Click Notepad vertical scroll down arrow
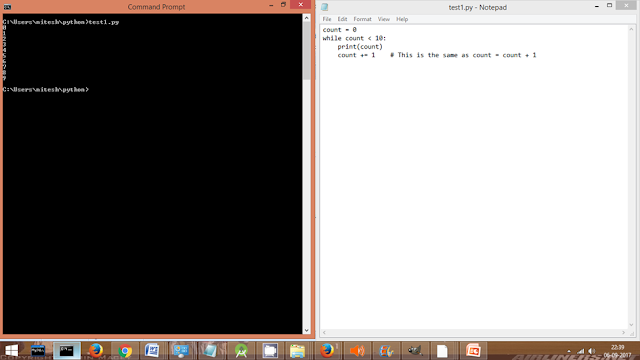 [631, 325]
